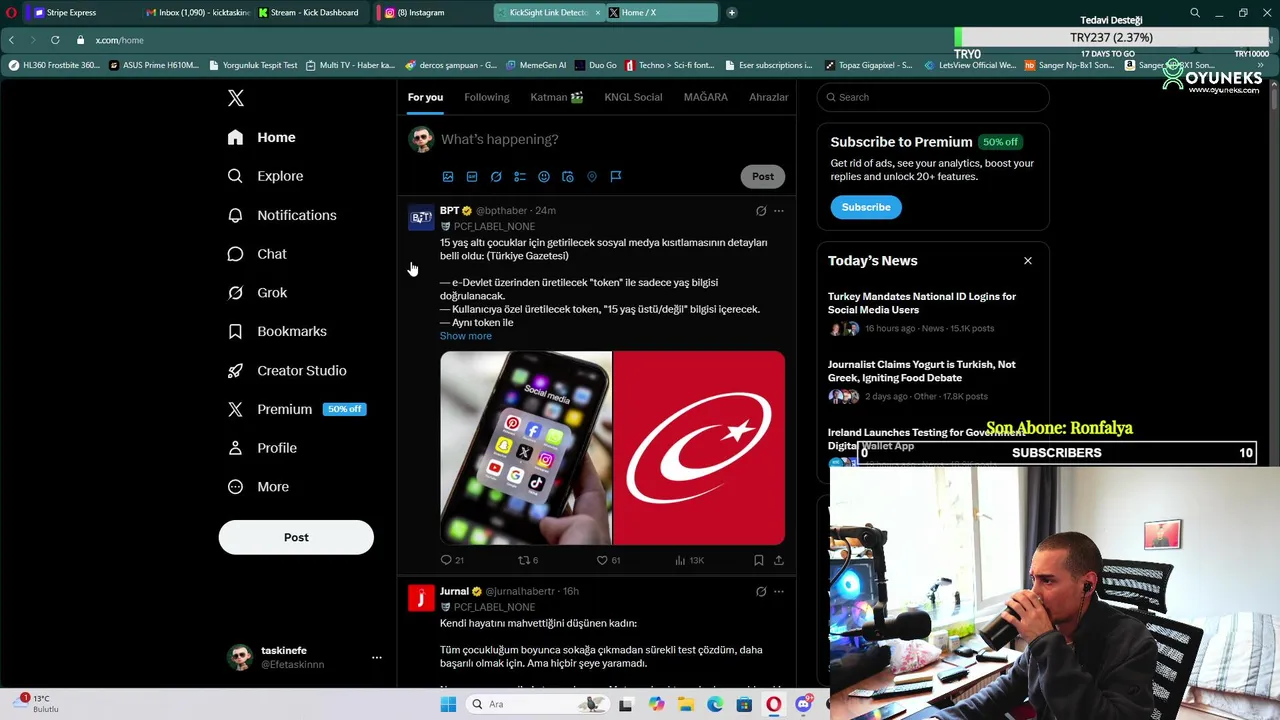Open more options on the Jurnal post
The image size is (1280, 720).
tap(779, 591)
